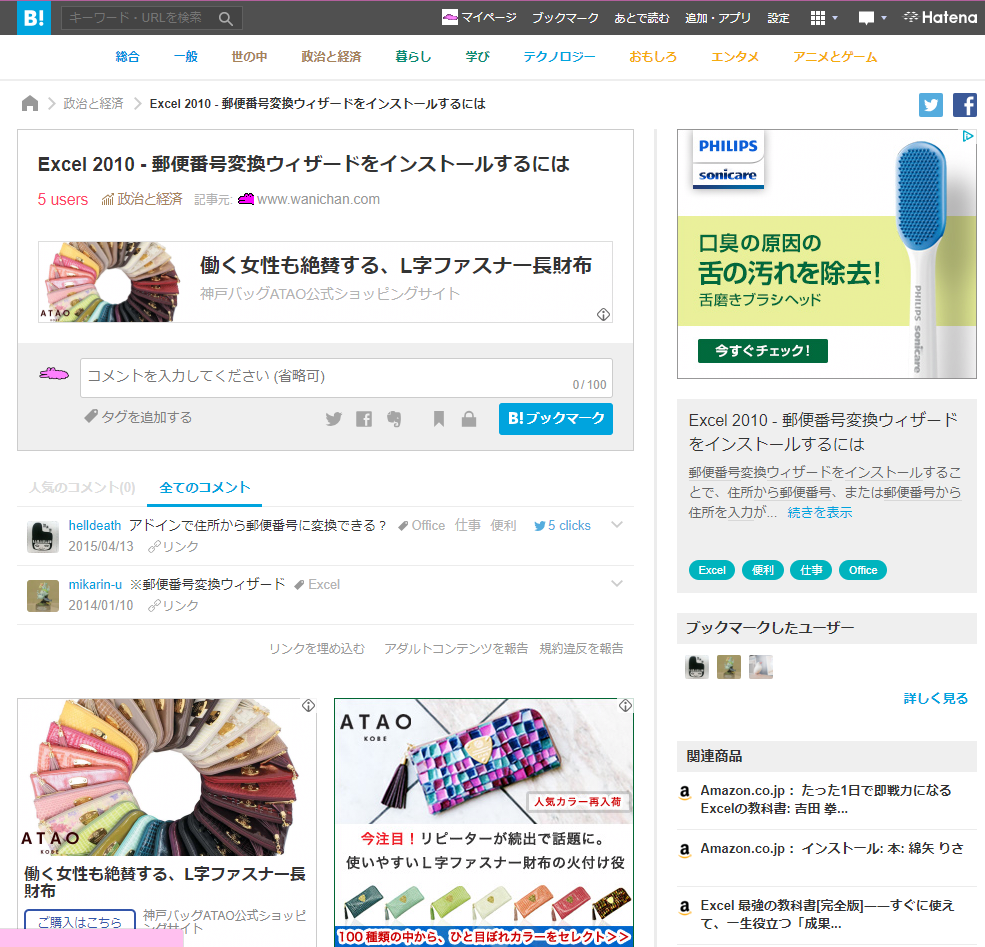Open マイページ menu

(x=480, y=18)
